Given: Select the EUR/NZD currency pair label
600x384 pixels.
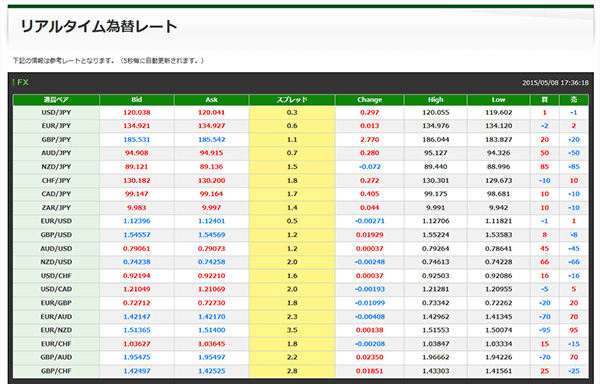Looking at the screenshot, I should [56, 330].
